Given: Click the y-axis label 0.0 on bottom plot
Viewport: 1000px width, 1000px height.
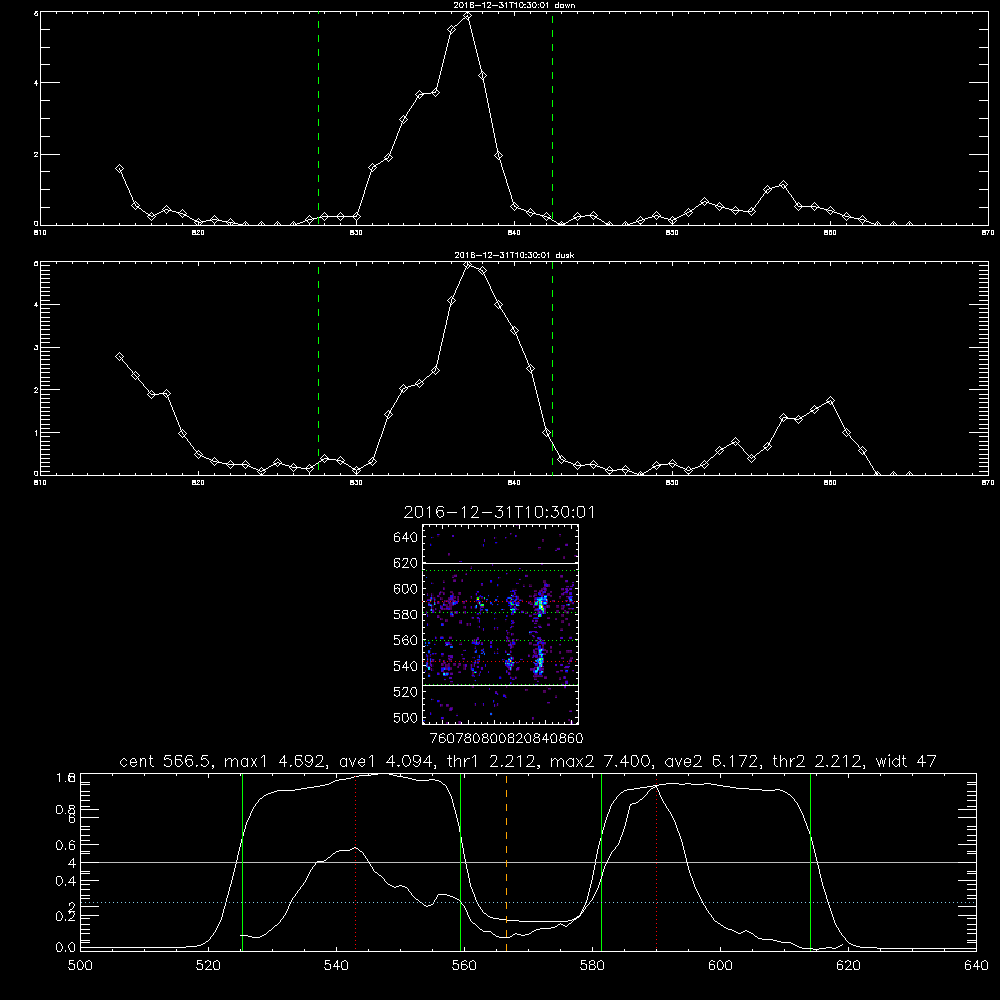Looking at the screenshot, I should [66, 948].
